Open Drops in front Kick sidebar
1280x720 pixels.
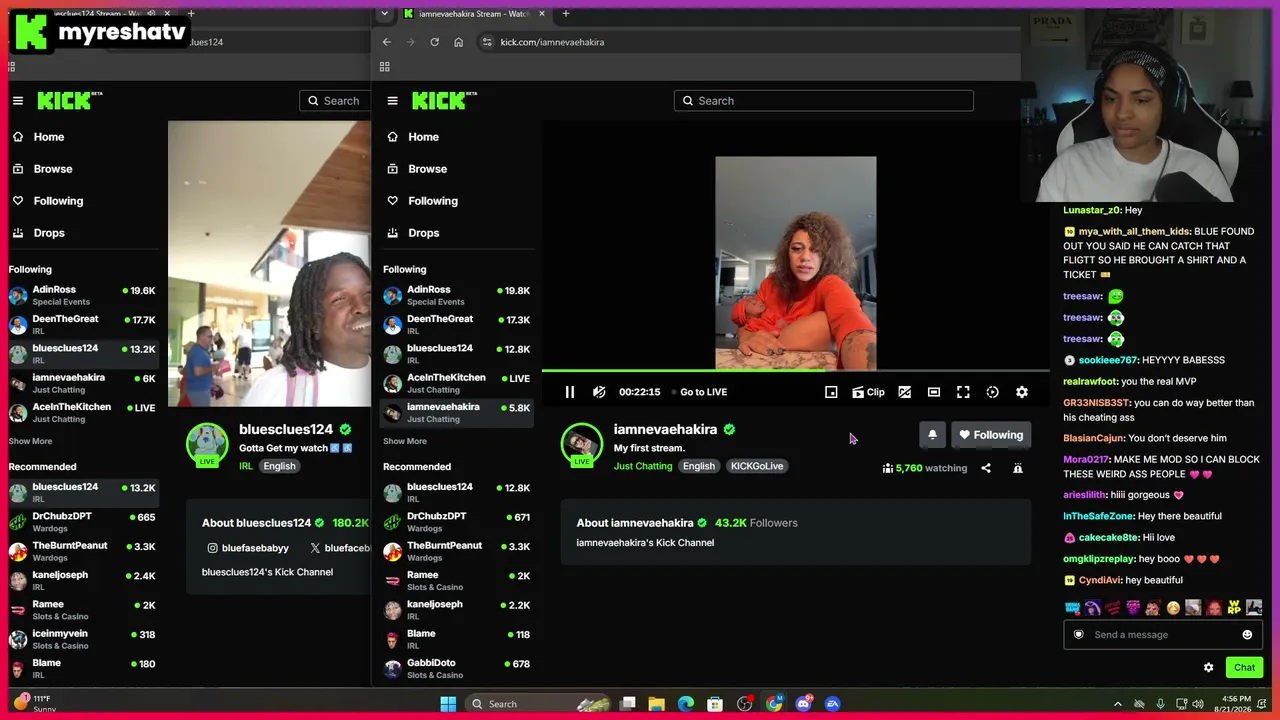tap(457, 233)
